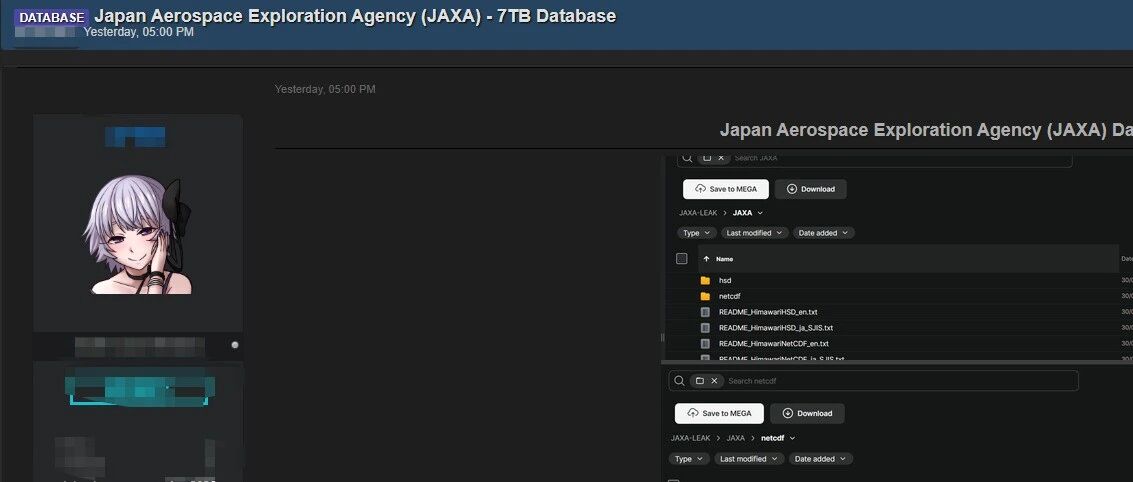Go to JAXA-LEAK breadcrumb in the upper panel
Viewport: 1133px width, 482px height.
click(699, 213)
